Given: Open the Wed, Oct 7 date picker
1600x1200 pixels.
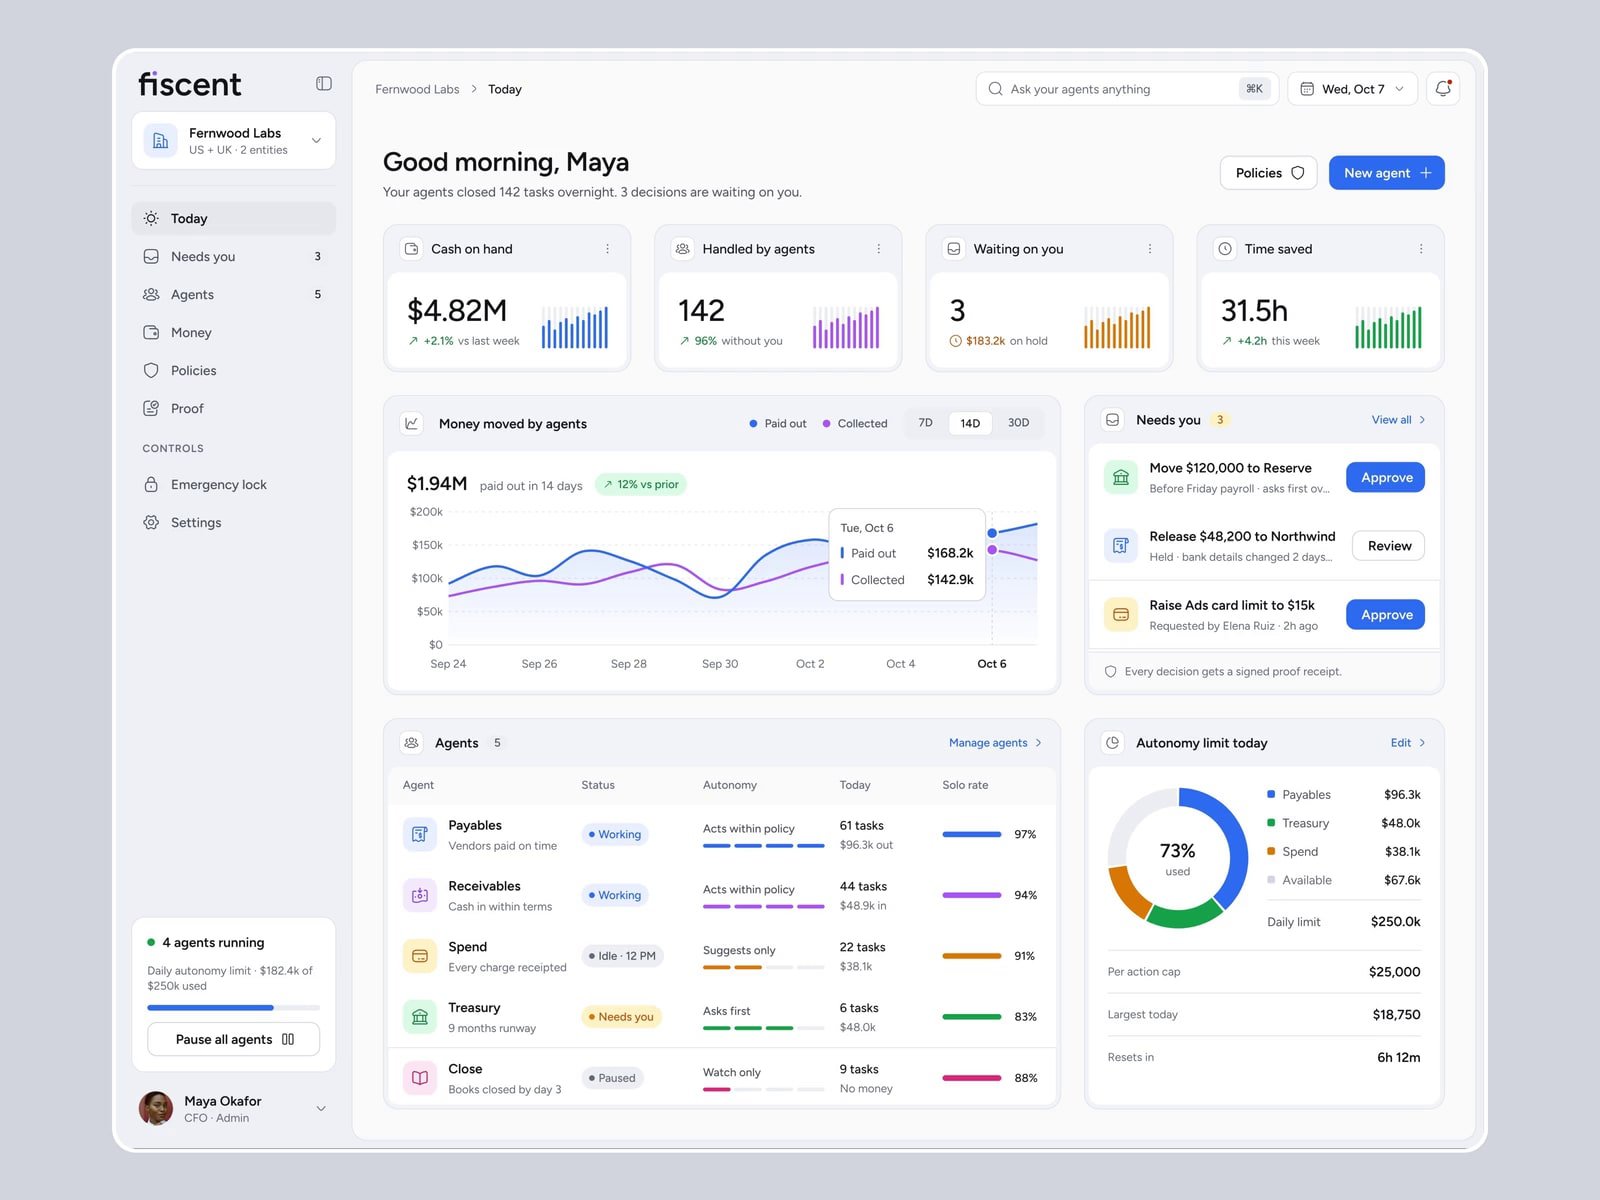Looking at the screenshot, I should pyautogui.click(x=1352, y=89).
